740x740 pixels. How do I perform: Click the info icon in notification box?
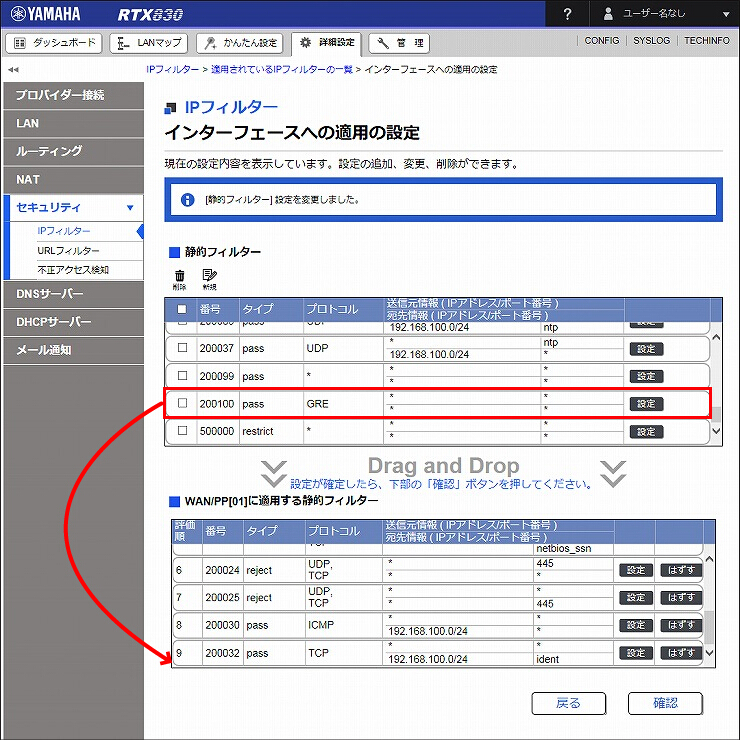click(x=187, y=200)
